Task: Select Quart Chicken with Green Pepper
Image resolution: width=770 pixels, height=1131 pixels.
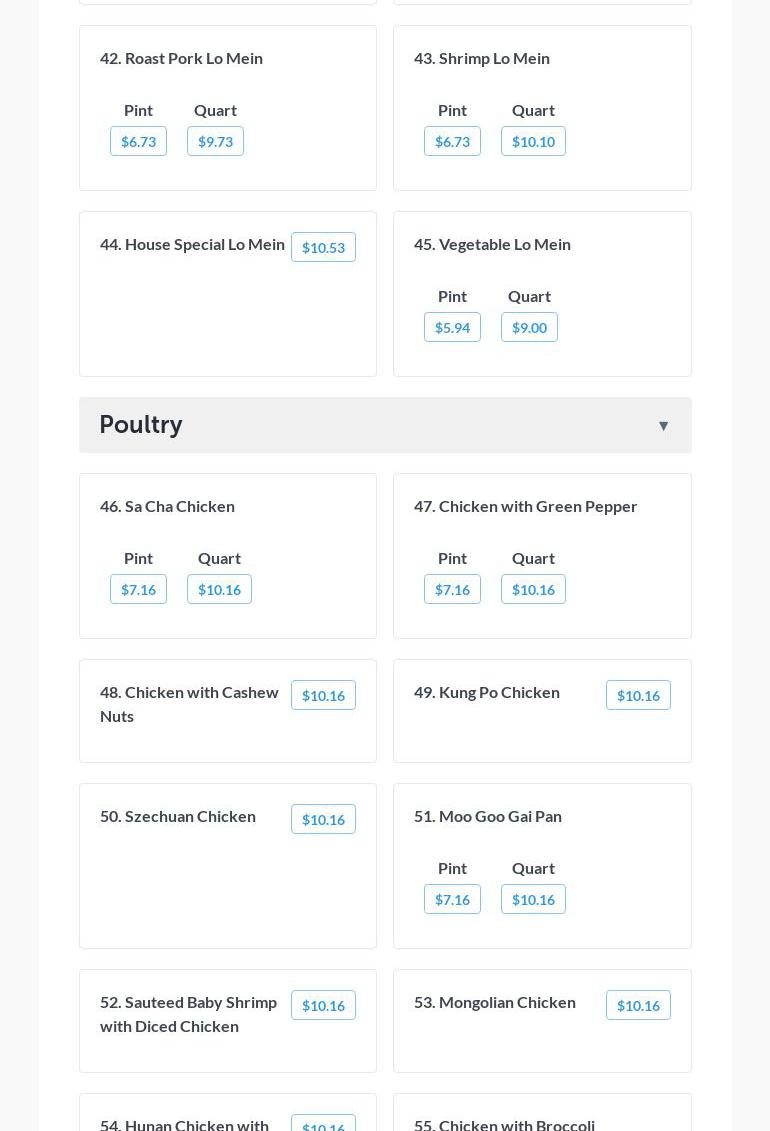Action: 533,589
